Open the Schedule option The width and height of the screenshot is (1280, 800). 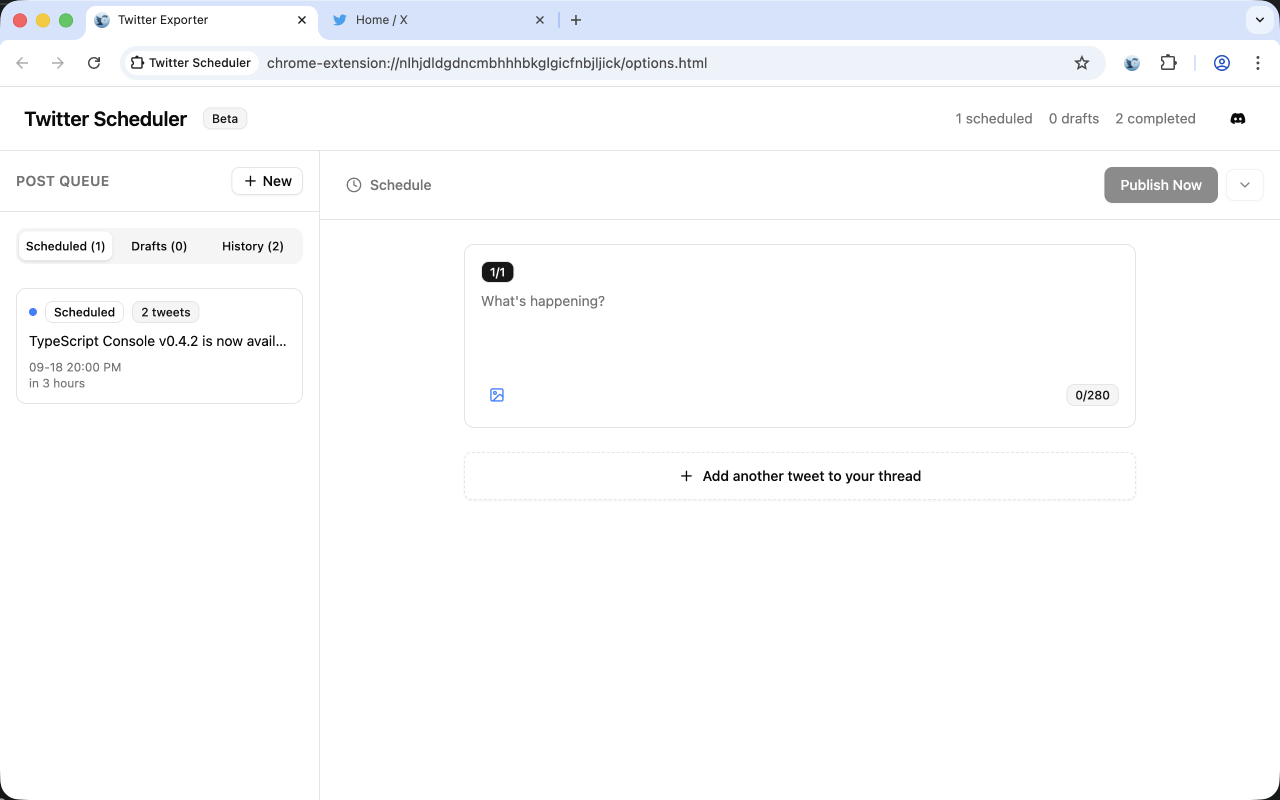[x=389, y=185]
